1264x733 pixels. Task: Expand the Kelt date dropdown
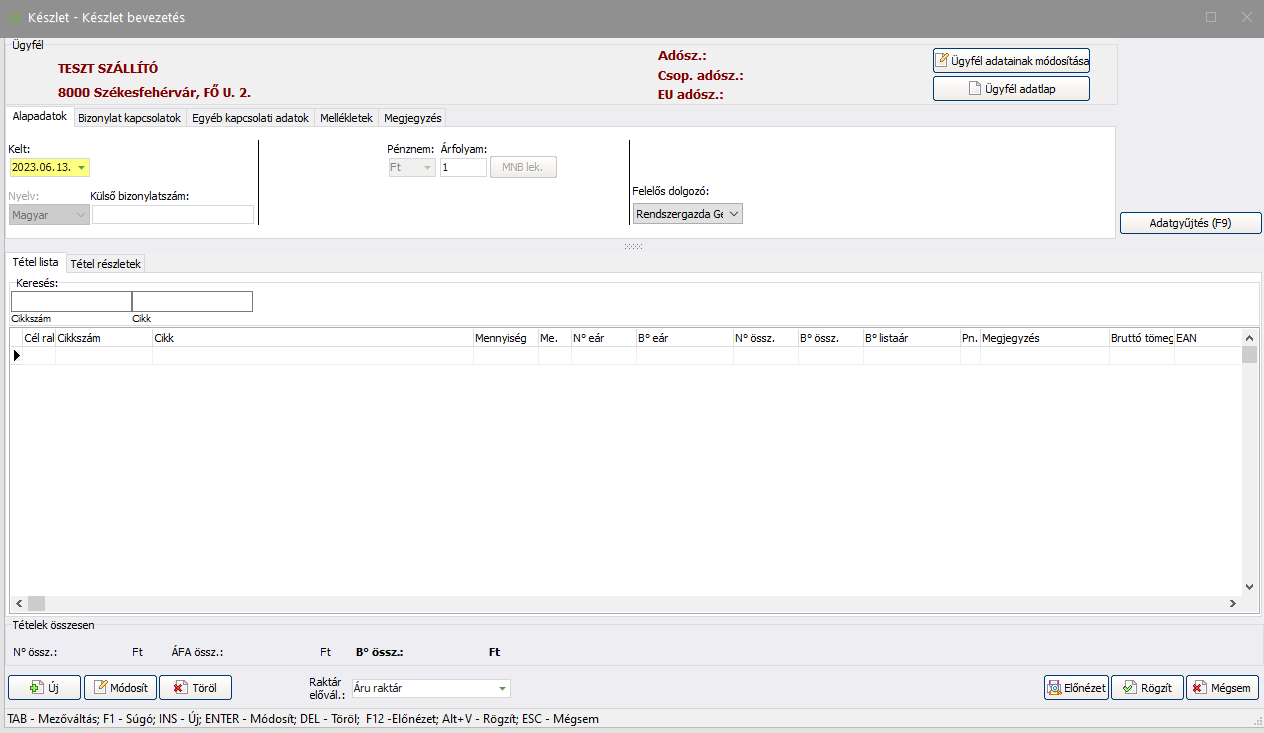point(81,168)
